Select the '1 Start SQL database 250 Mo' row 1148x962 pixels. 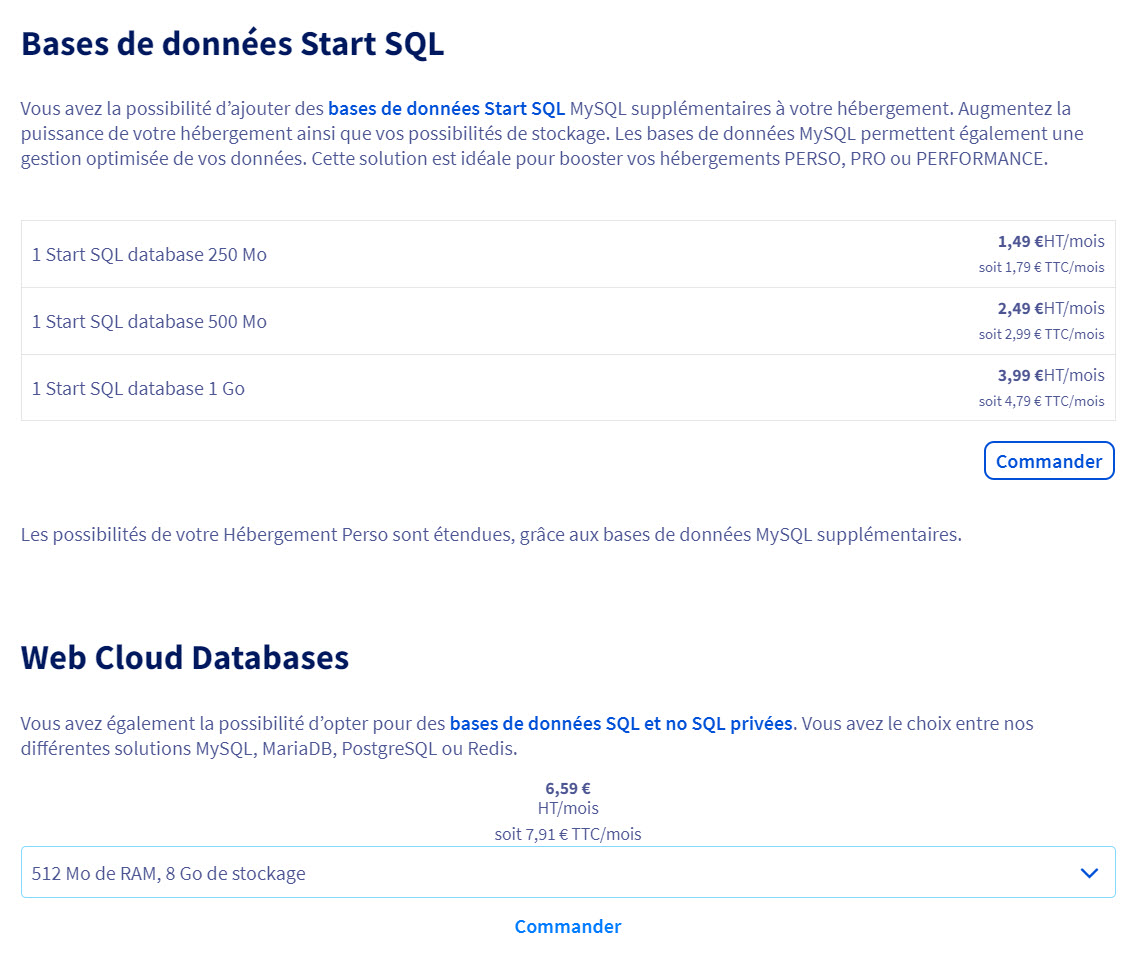tap(568, 254)
